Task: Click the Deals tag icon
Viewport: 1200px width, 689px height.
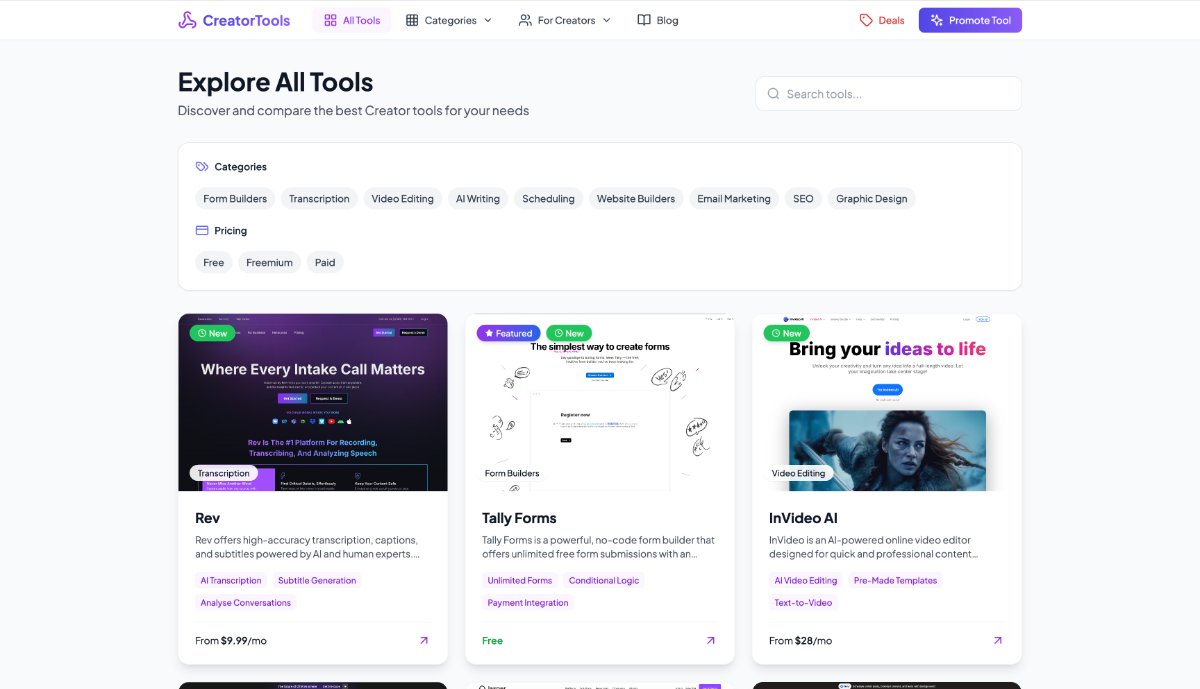Action: coord(866,20)
